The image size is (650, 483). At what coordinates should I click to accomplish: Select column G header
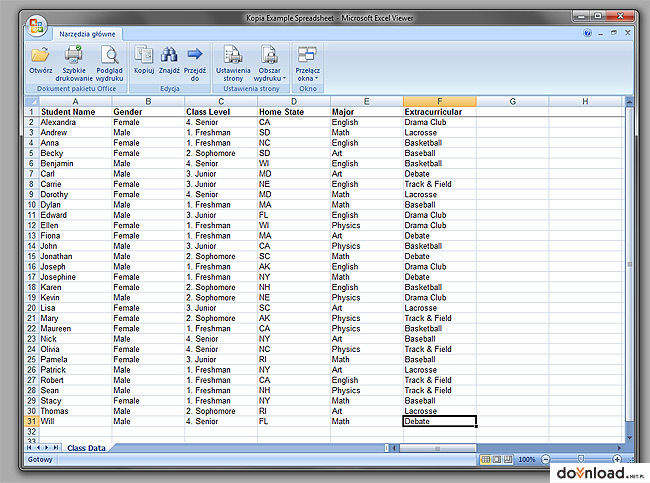click(x=512, y=102)
